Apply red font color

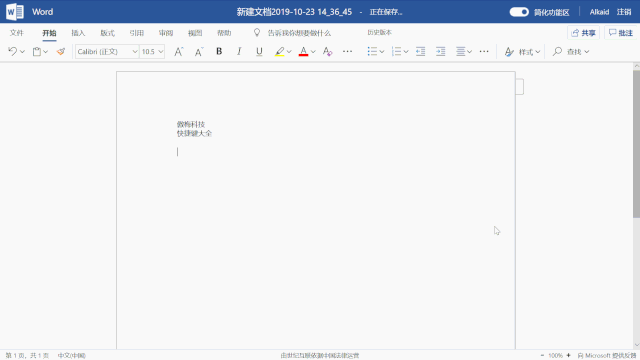pyautogui.click(x=303, y=51)
